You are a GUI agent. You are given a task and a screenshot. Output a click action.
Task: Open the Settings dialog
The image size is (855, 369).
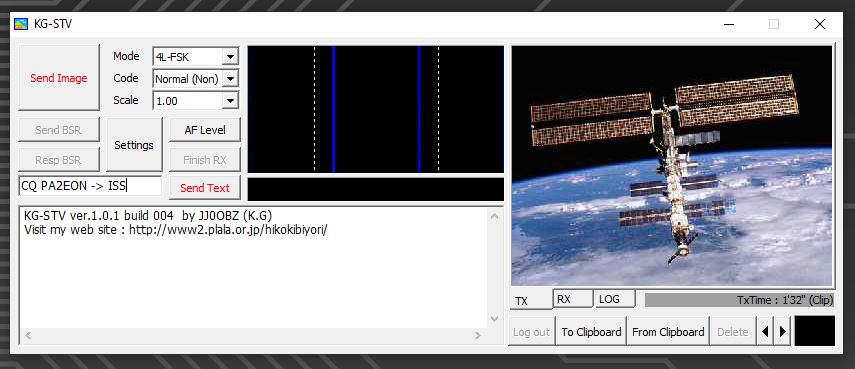(x=134, y=145)
